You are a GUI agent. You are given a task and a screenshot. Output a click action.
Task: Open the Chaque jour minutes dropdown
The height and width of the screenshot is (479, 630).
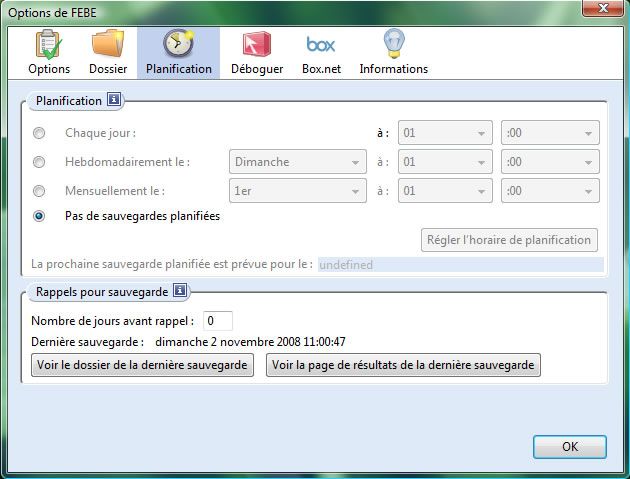[x=550, y=133]
